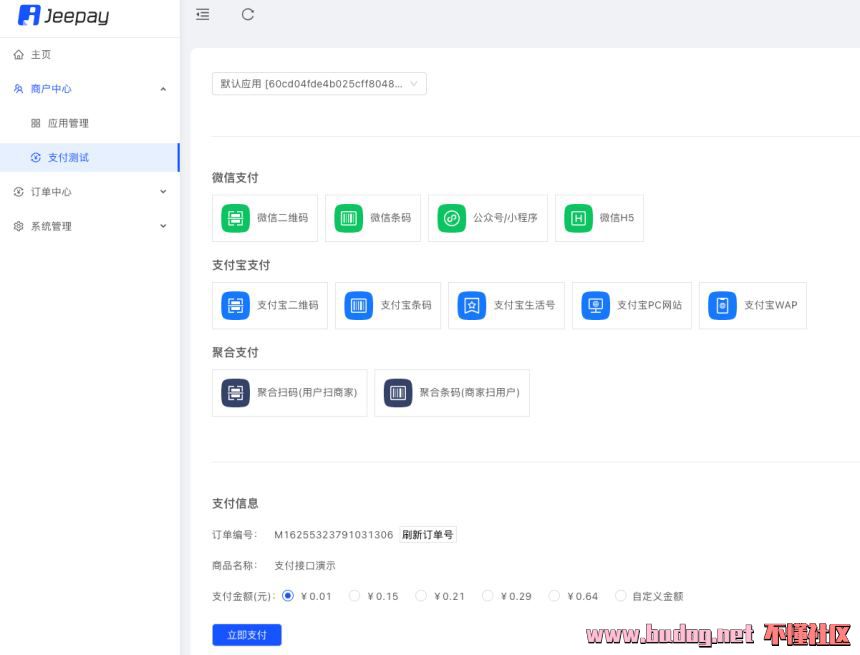This screenshot has height=655, width=860.
Task: Click the 订单中心 sidebar icon
Action: pyautogui.click(x=19, y=192)
